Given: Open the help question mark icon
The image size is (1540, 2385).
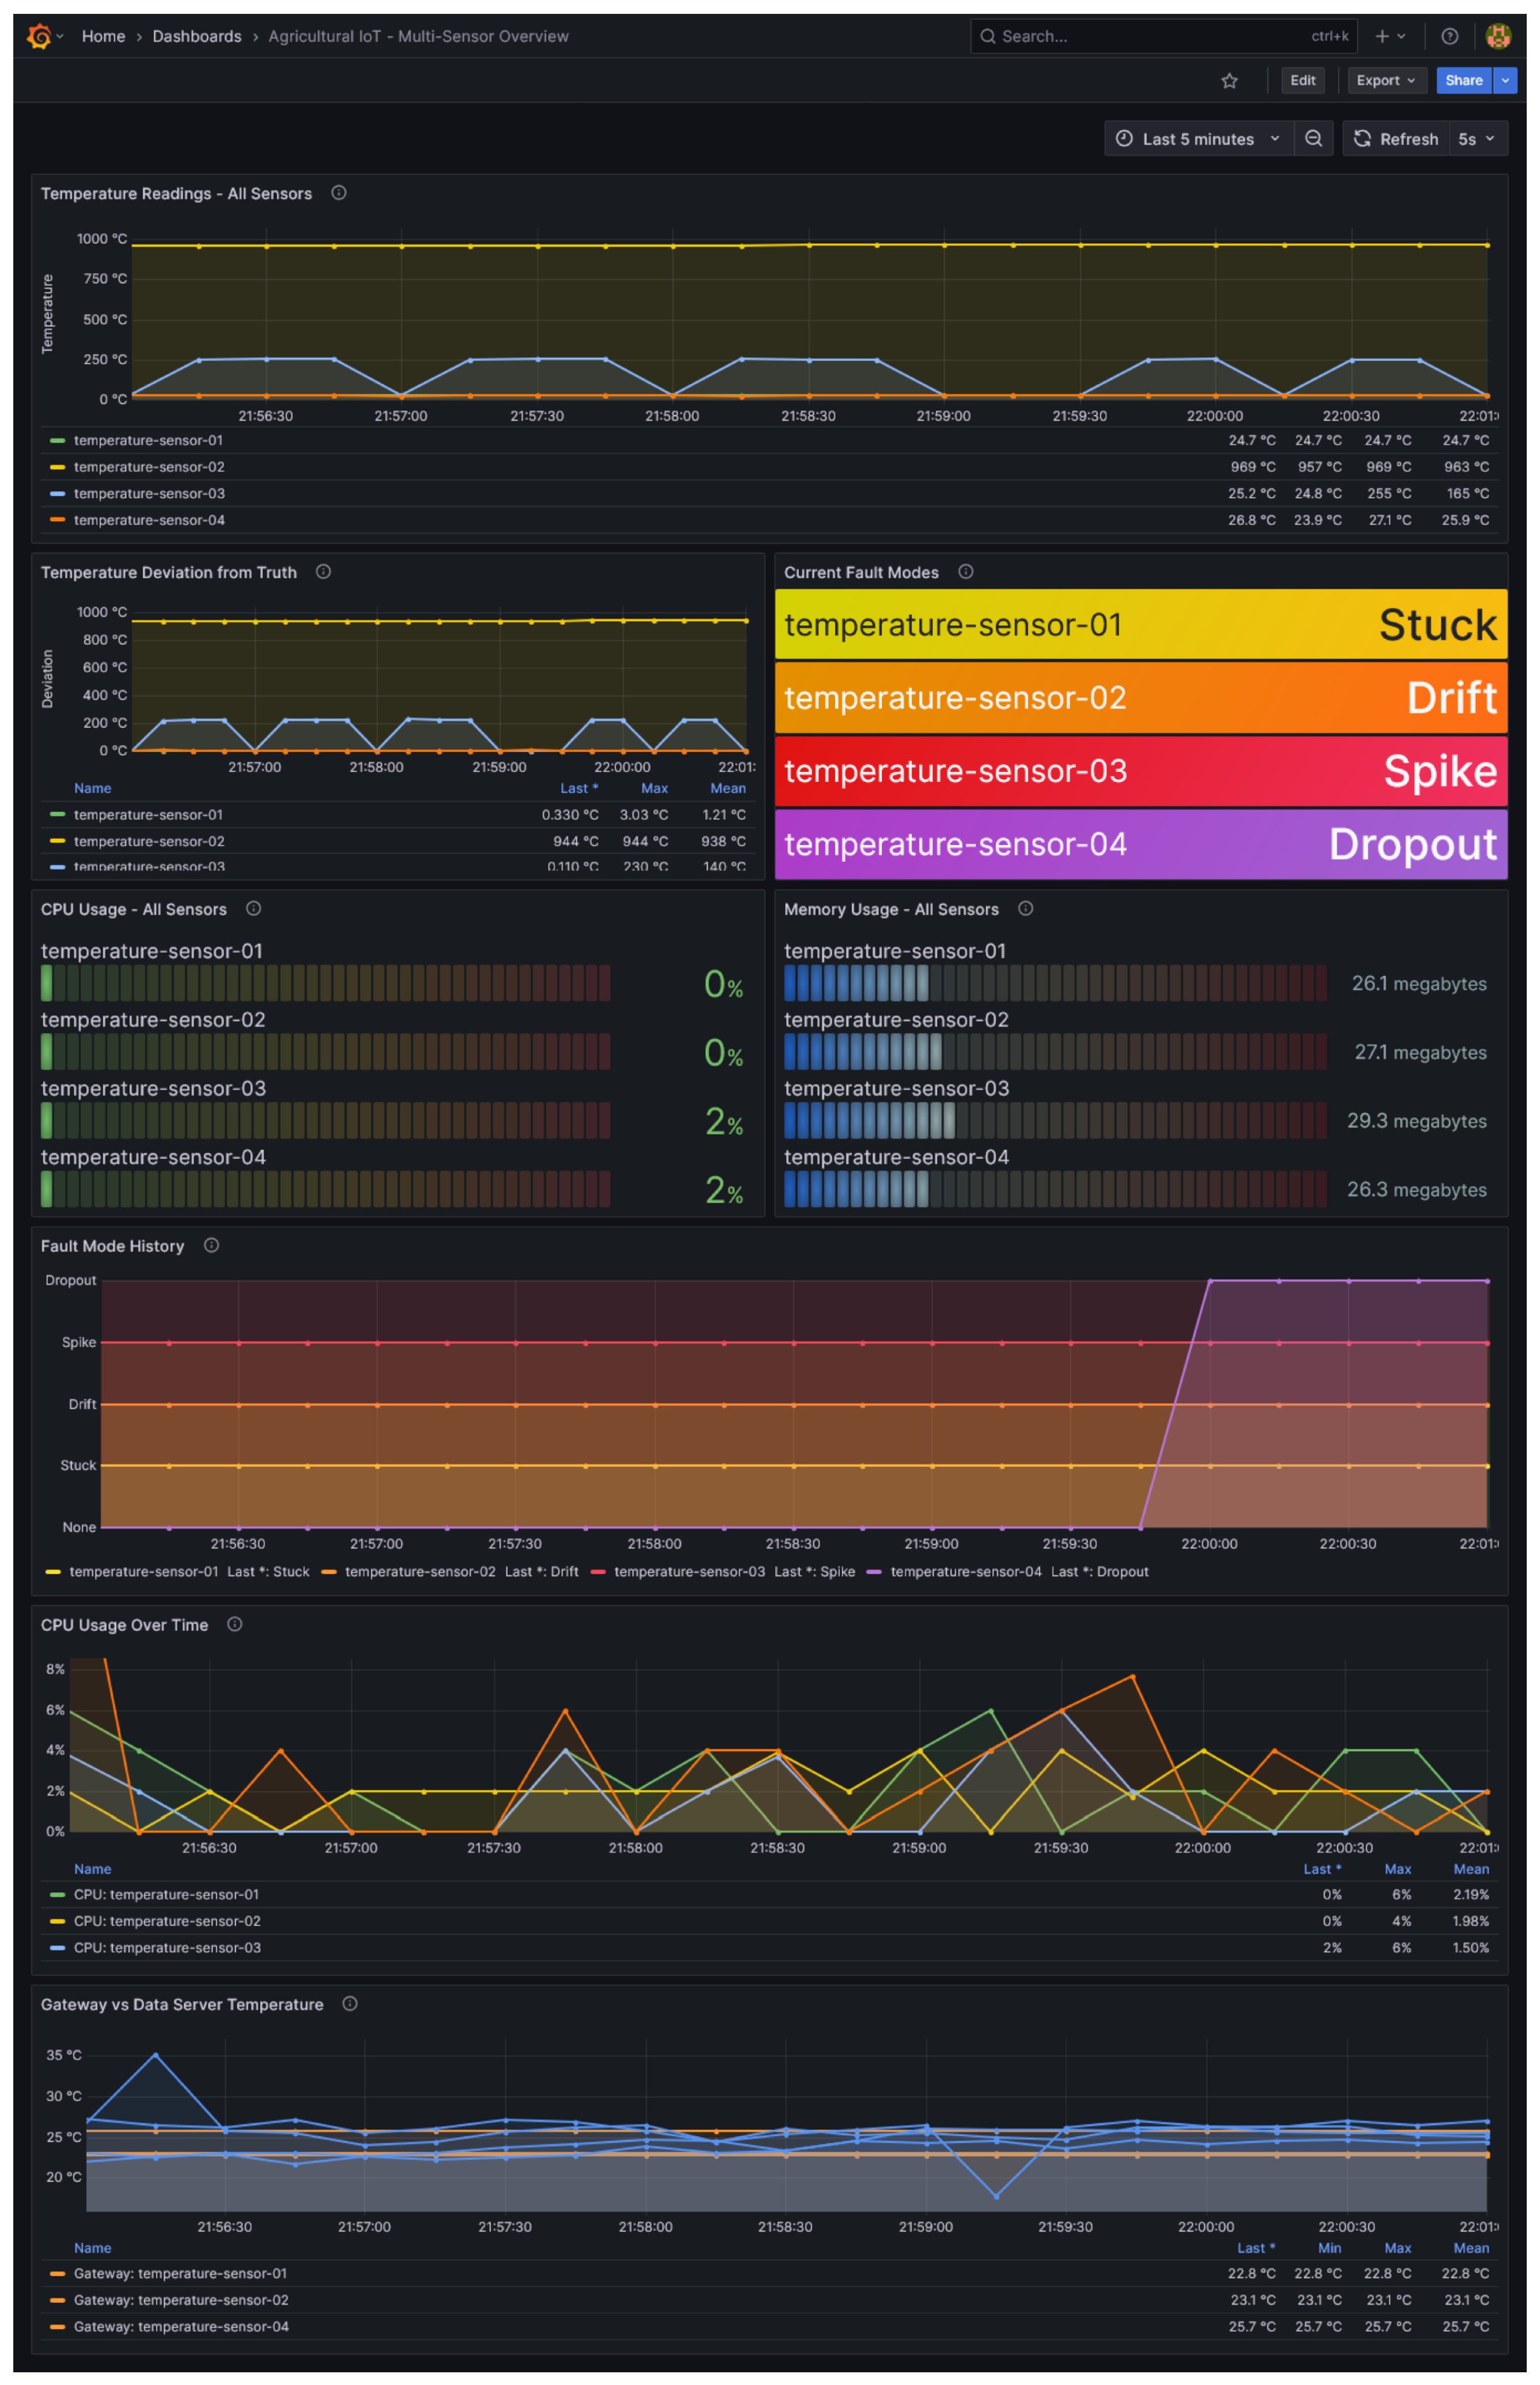Looking at the screenshot, I should click(1449, 36).
